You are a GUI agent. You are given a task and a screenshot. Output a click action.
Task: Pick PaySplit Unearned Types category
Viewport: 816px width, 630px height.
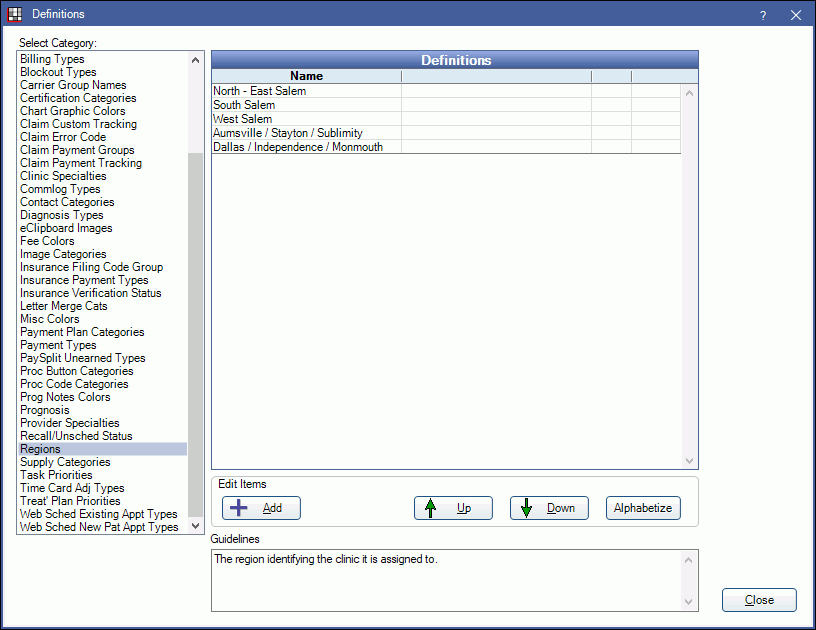pyautogui.click(x=103, y=358)
